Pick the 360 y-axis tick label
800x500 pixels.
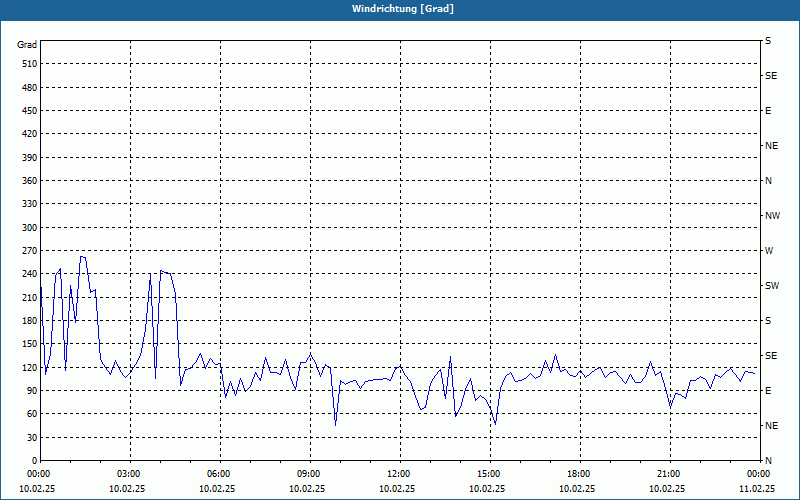click(30, 181)
